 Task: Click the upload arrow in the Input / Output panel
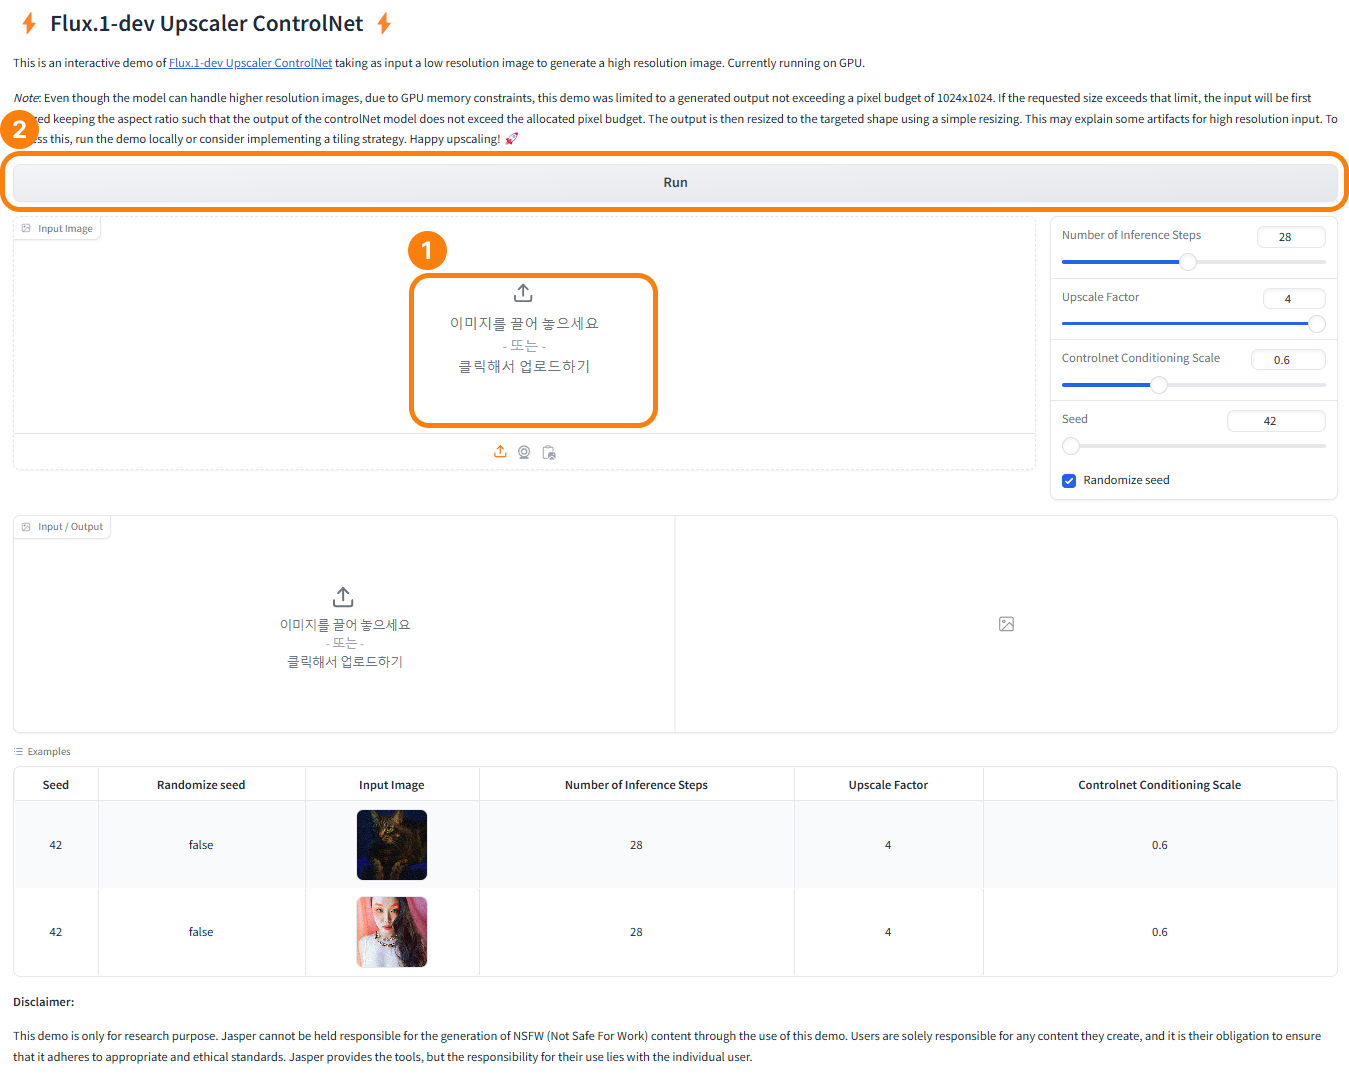click(x=343, y=597)
